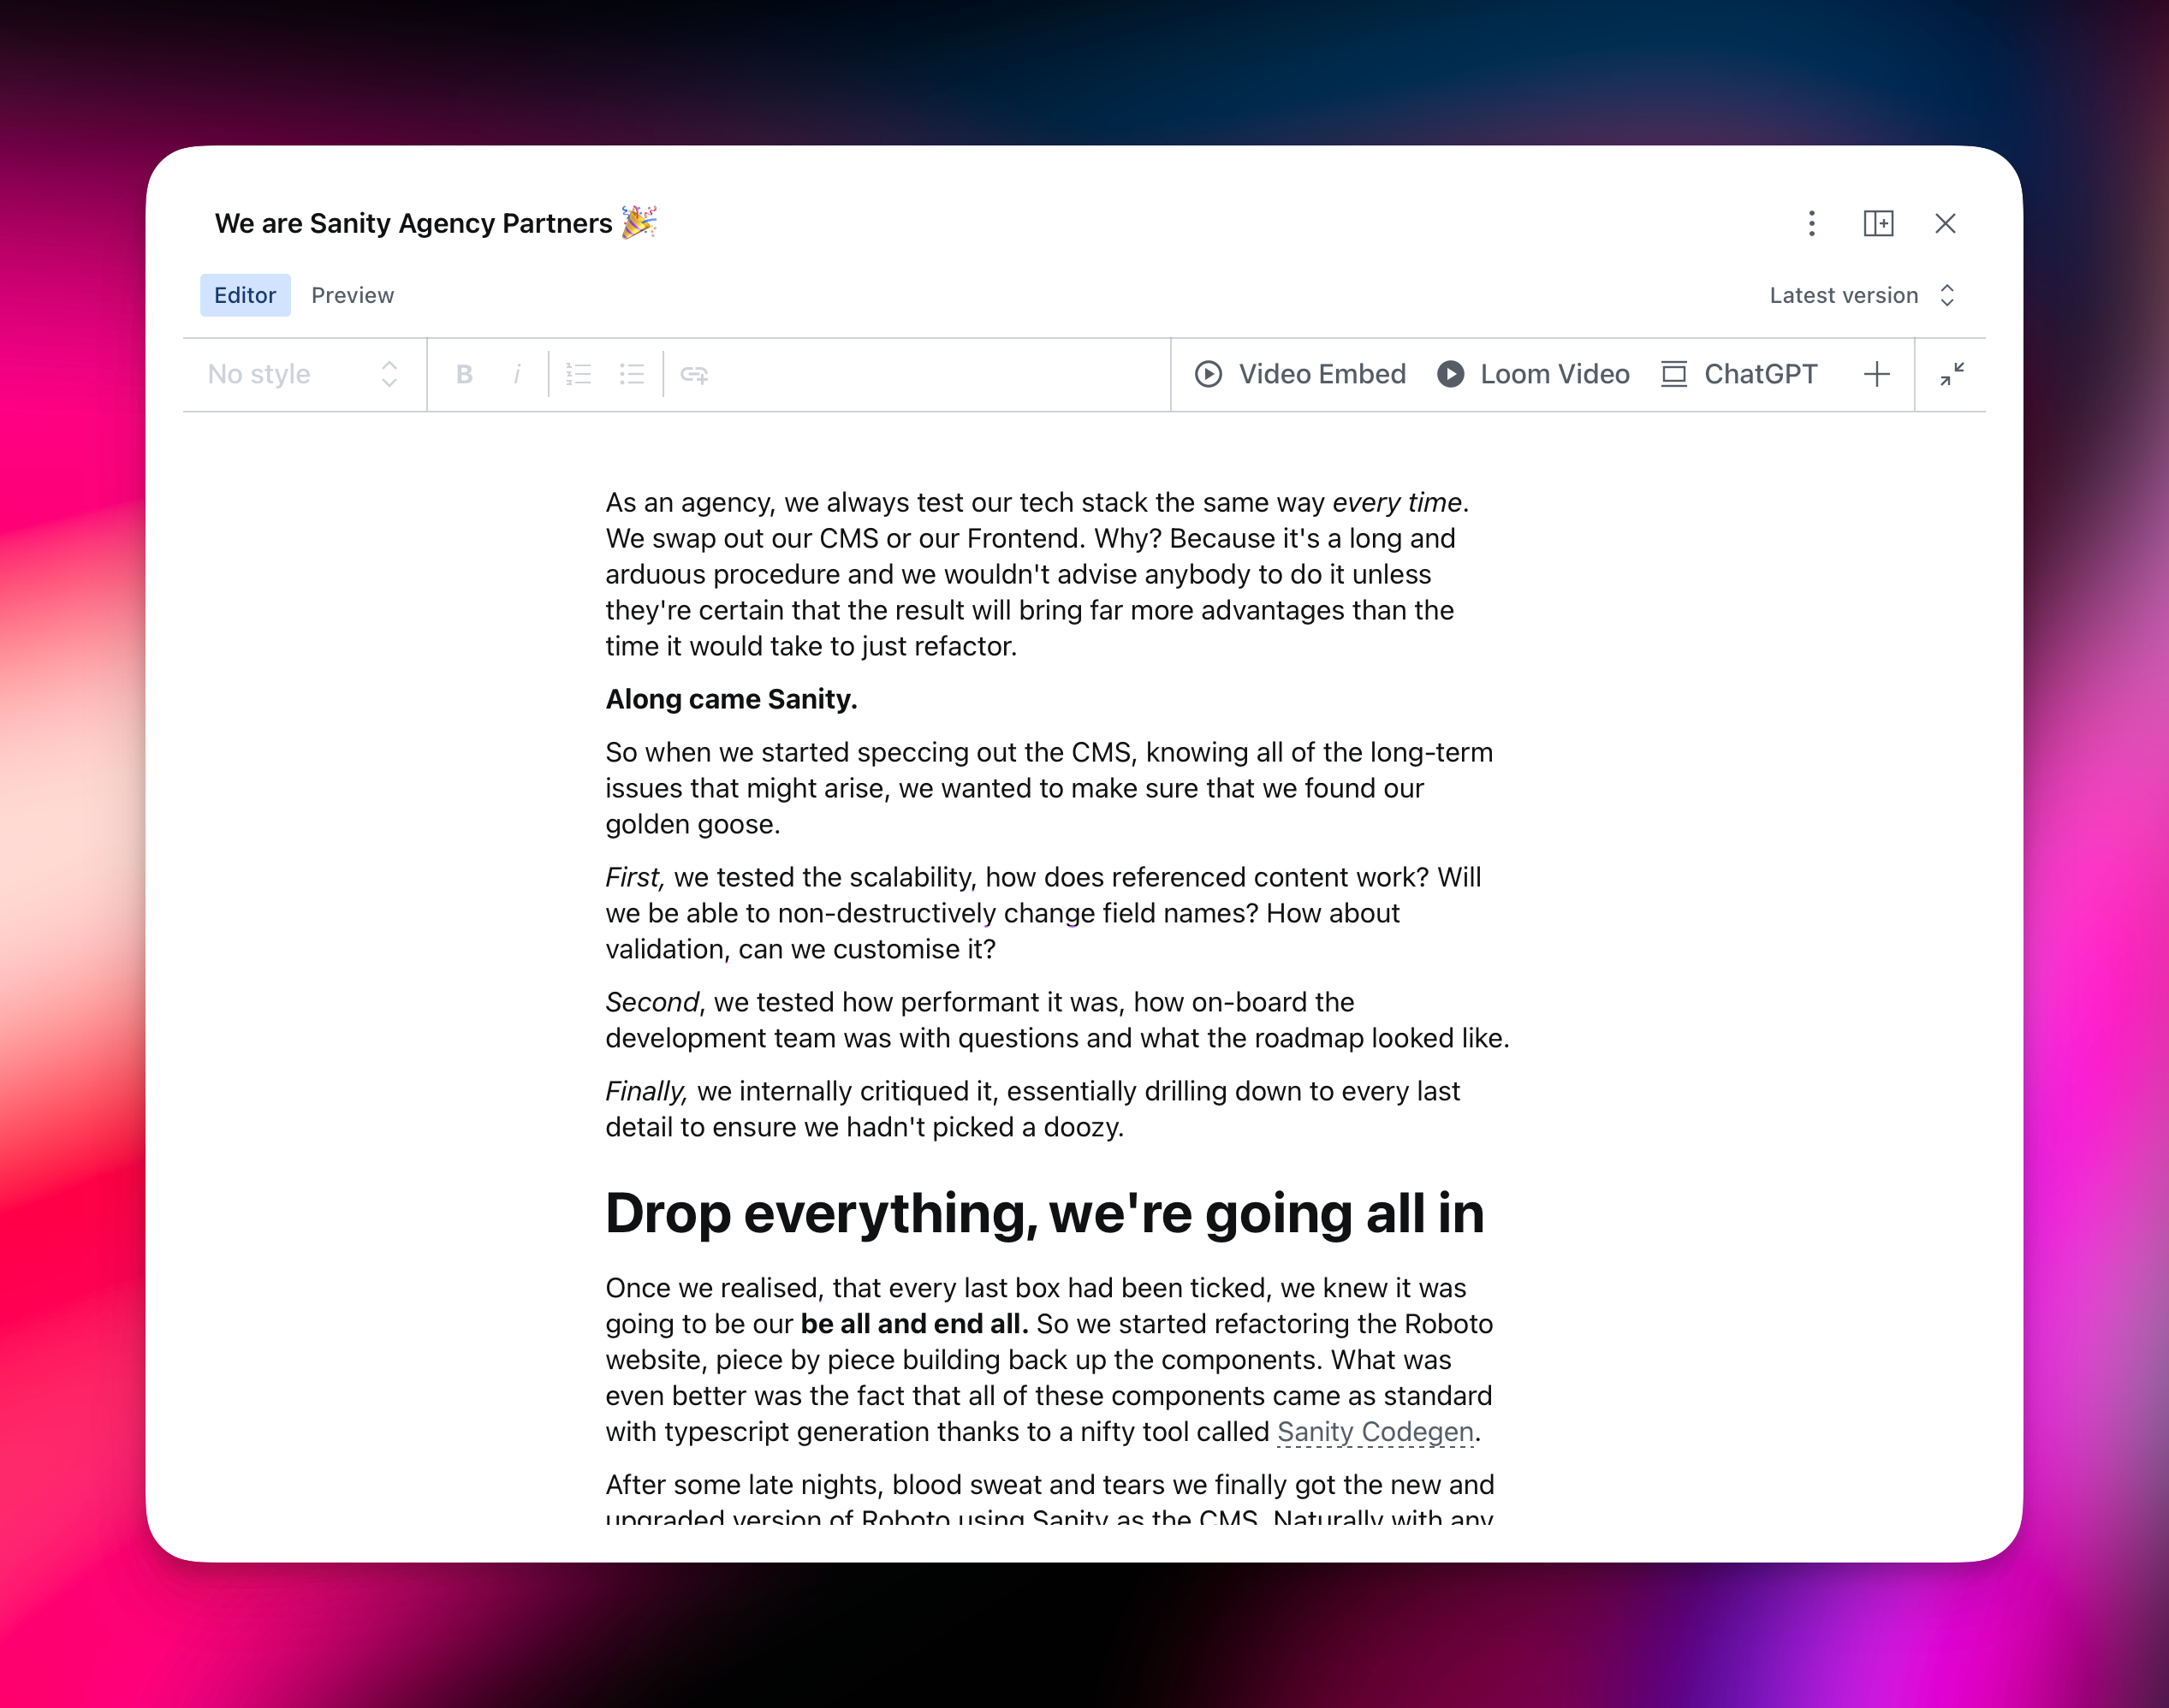The width and height of the screenshot is (2169, 1708).
Task: Toggle bold formatting in toolbar
Action: (x=464, y=374)
